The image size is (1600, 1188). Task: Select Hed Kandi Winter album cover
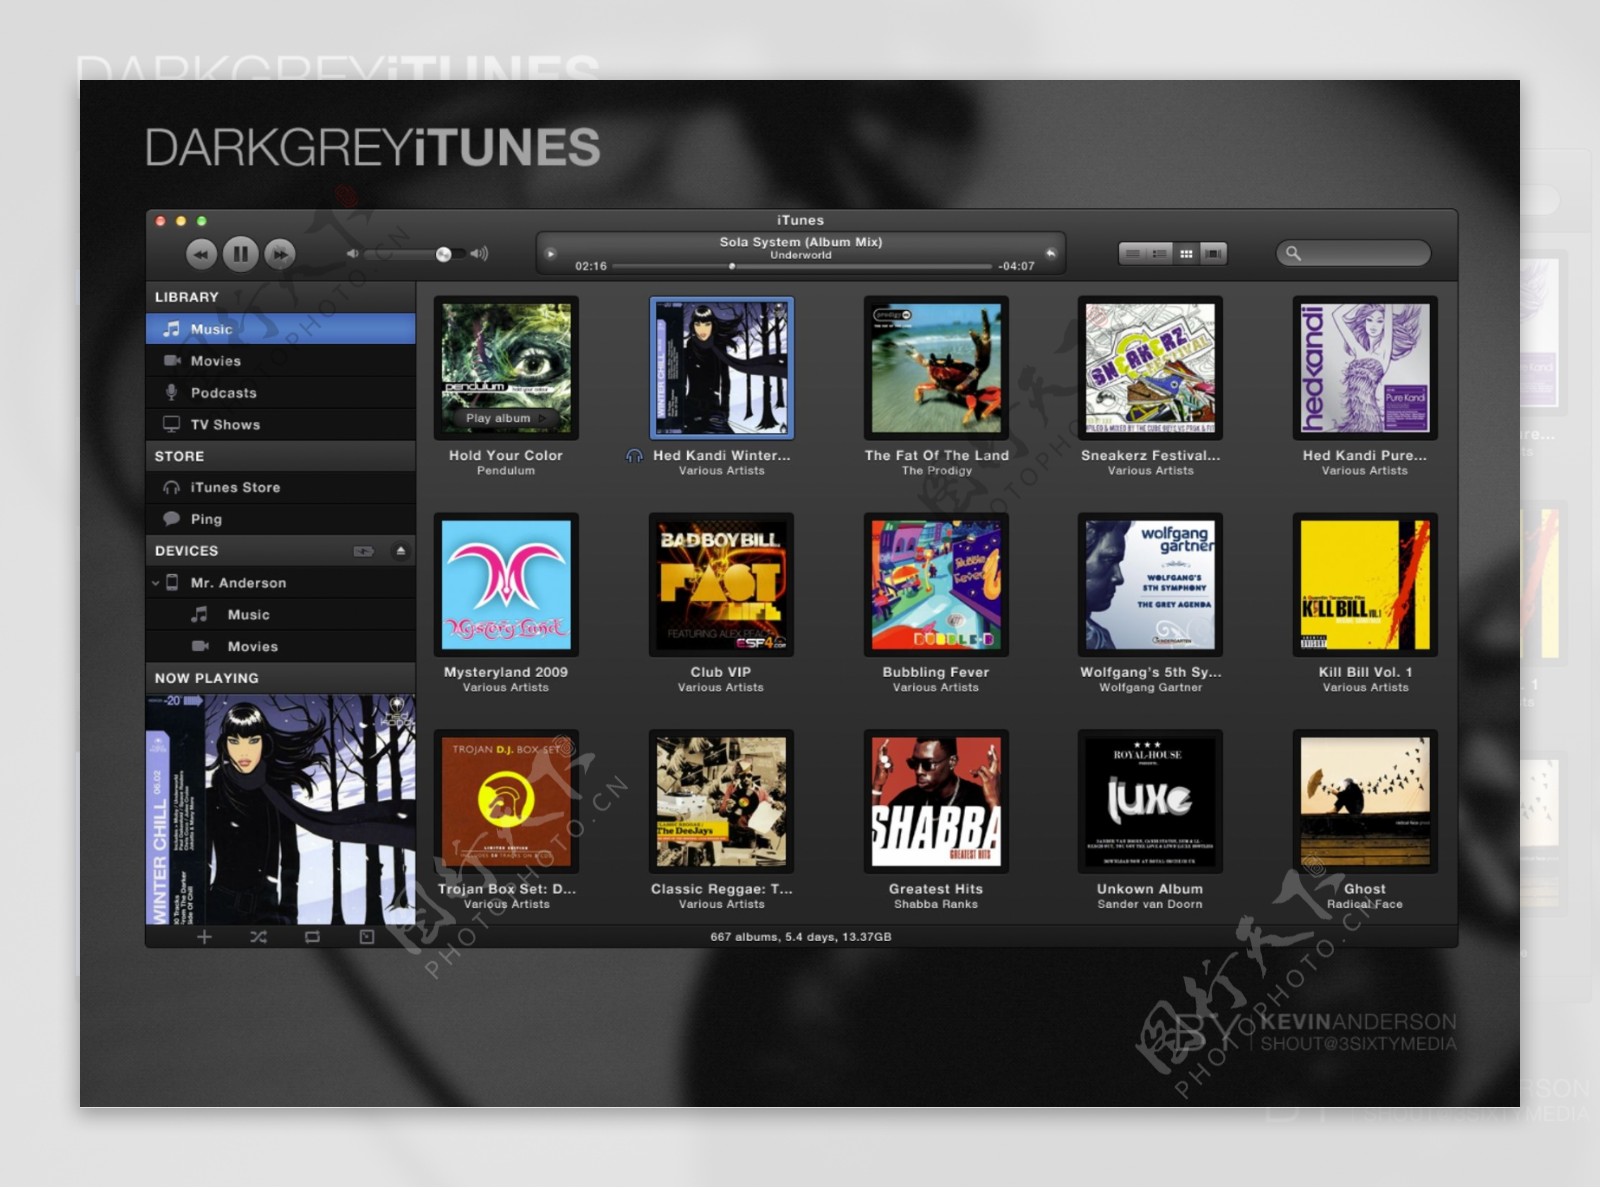[722, 368]
